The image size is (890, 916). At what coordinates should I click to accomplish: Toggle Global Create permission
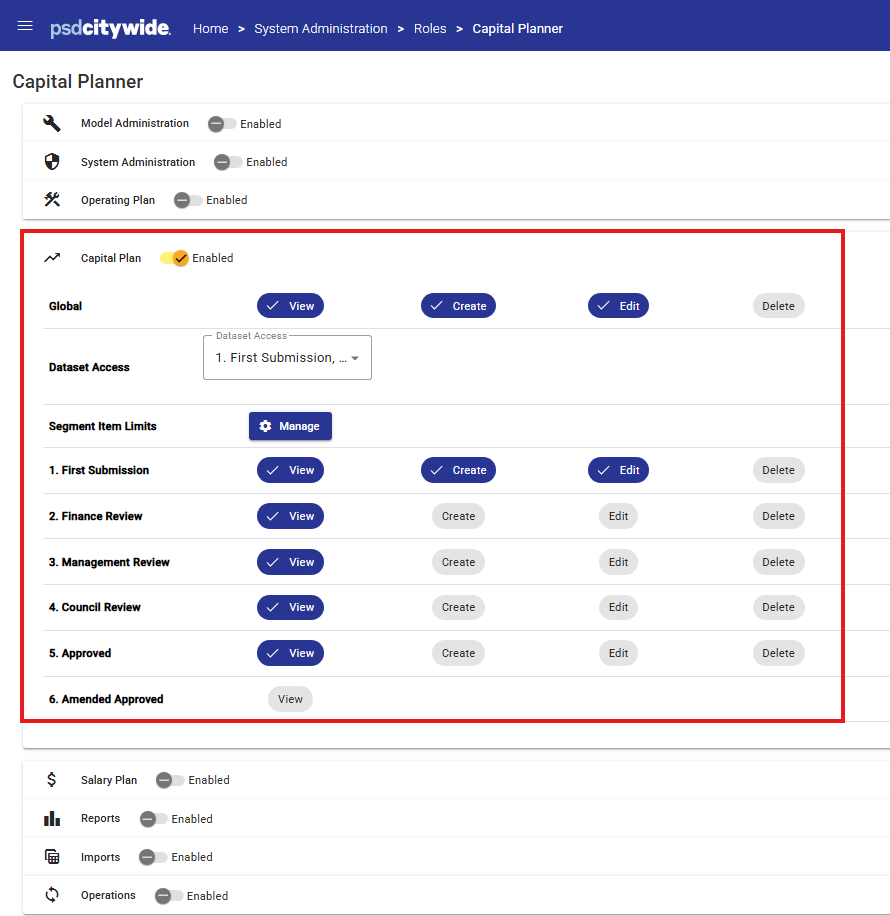[458, 306]
